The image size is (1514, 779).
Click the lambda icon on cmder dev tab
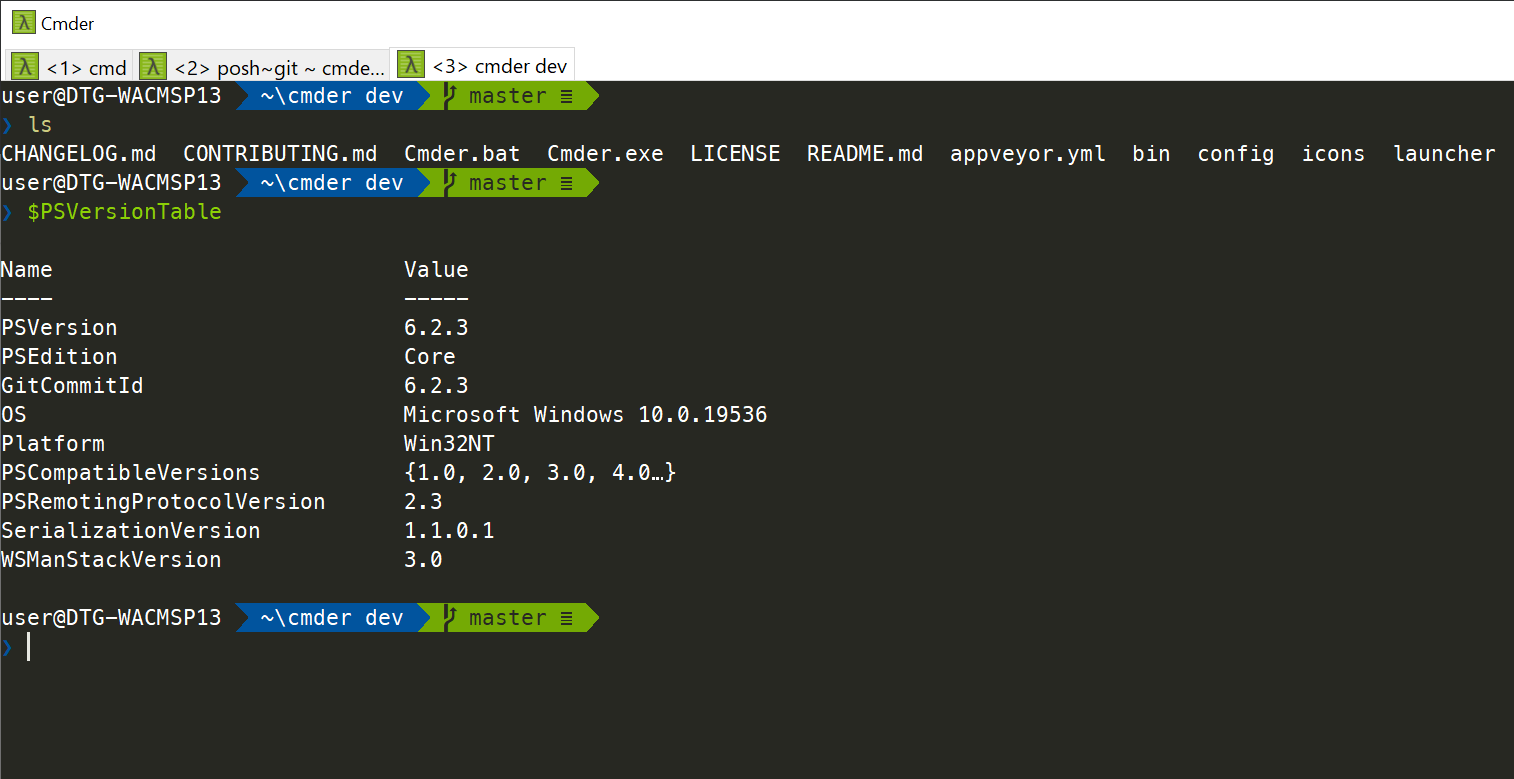click(x=410, y=62)
